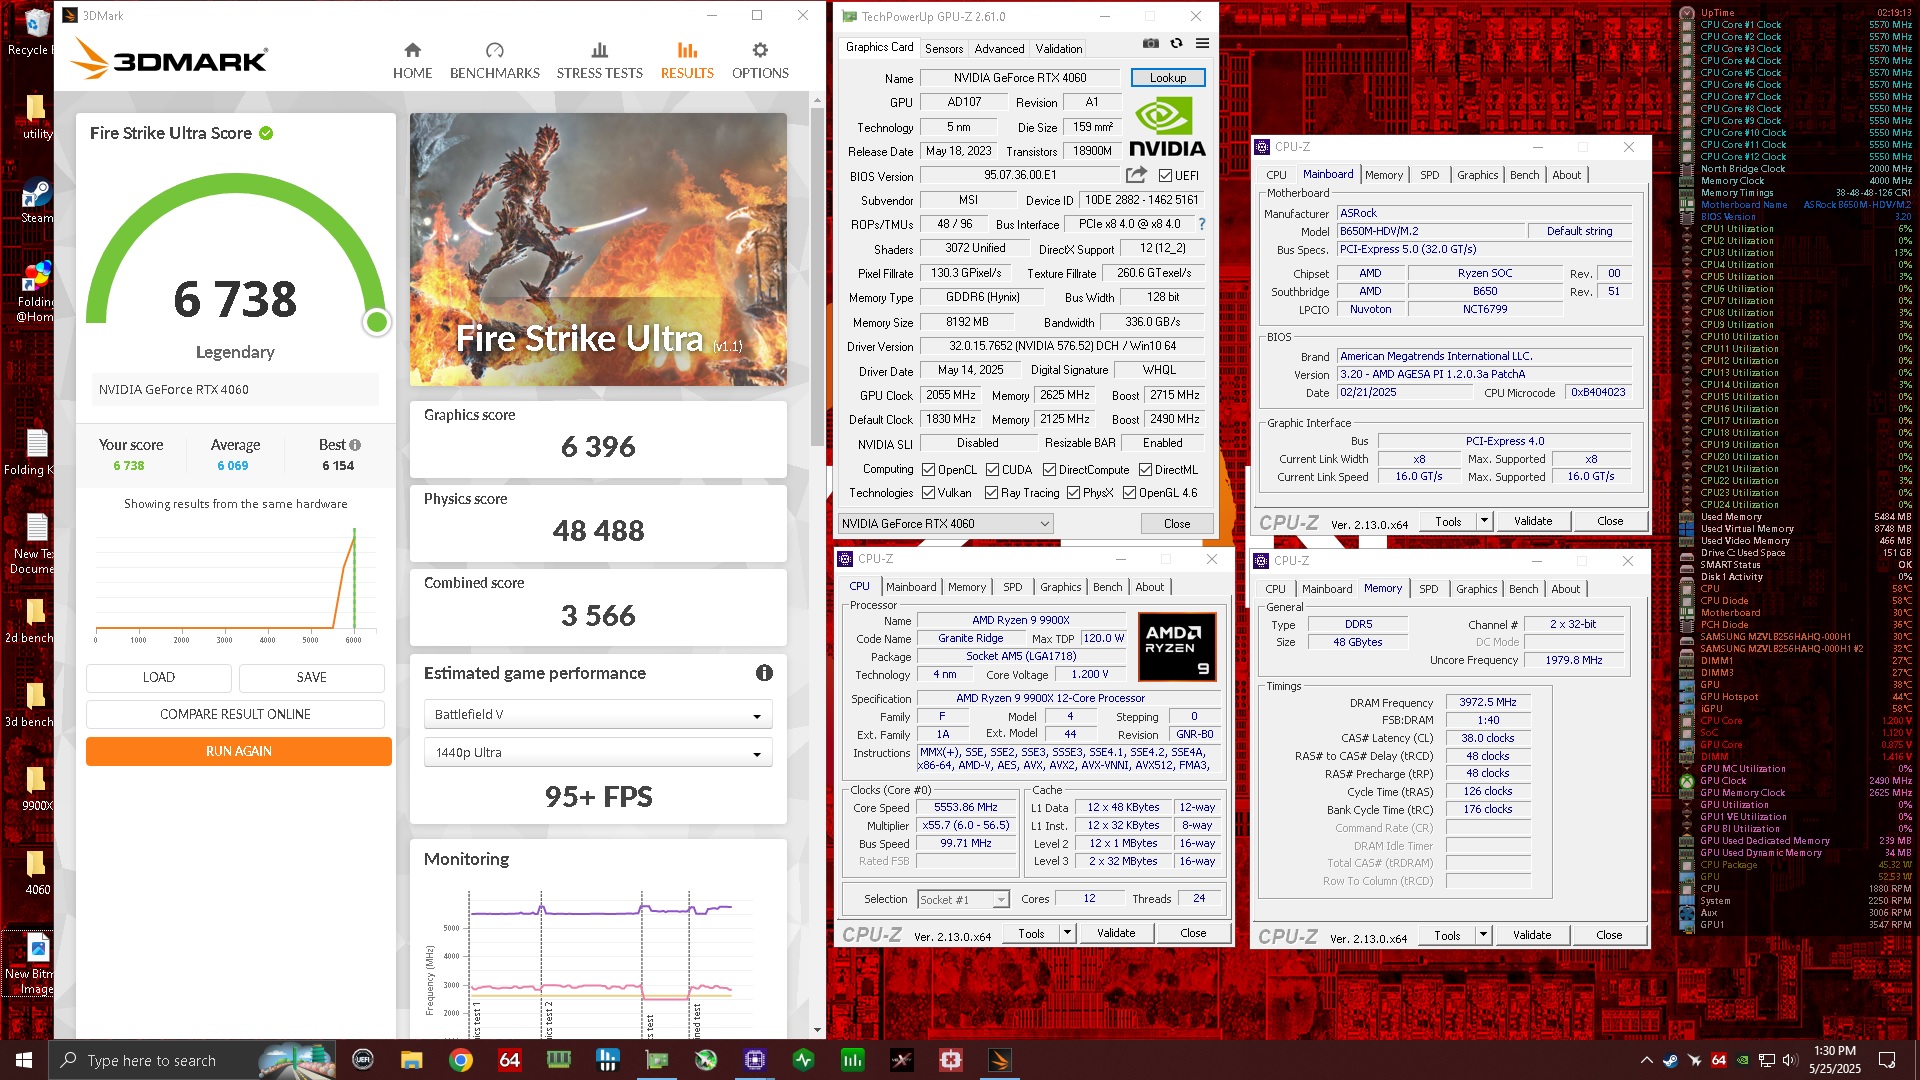Viewport: 1920px width, 1080px height.
Task: Click the info icon next to Best score
Action: [x=355, y=445]
